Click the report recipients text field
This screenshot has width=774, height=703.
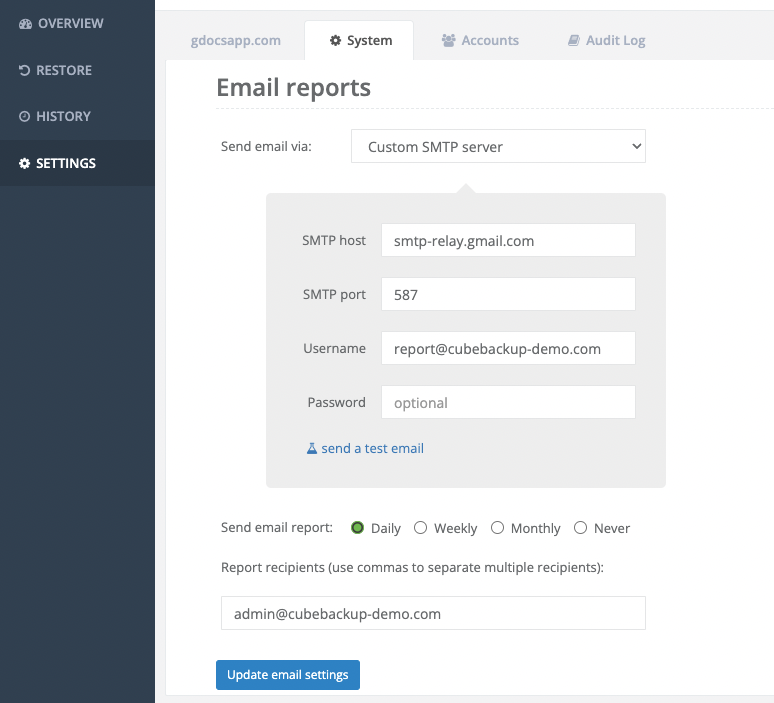[x=433, y=614]
